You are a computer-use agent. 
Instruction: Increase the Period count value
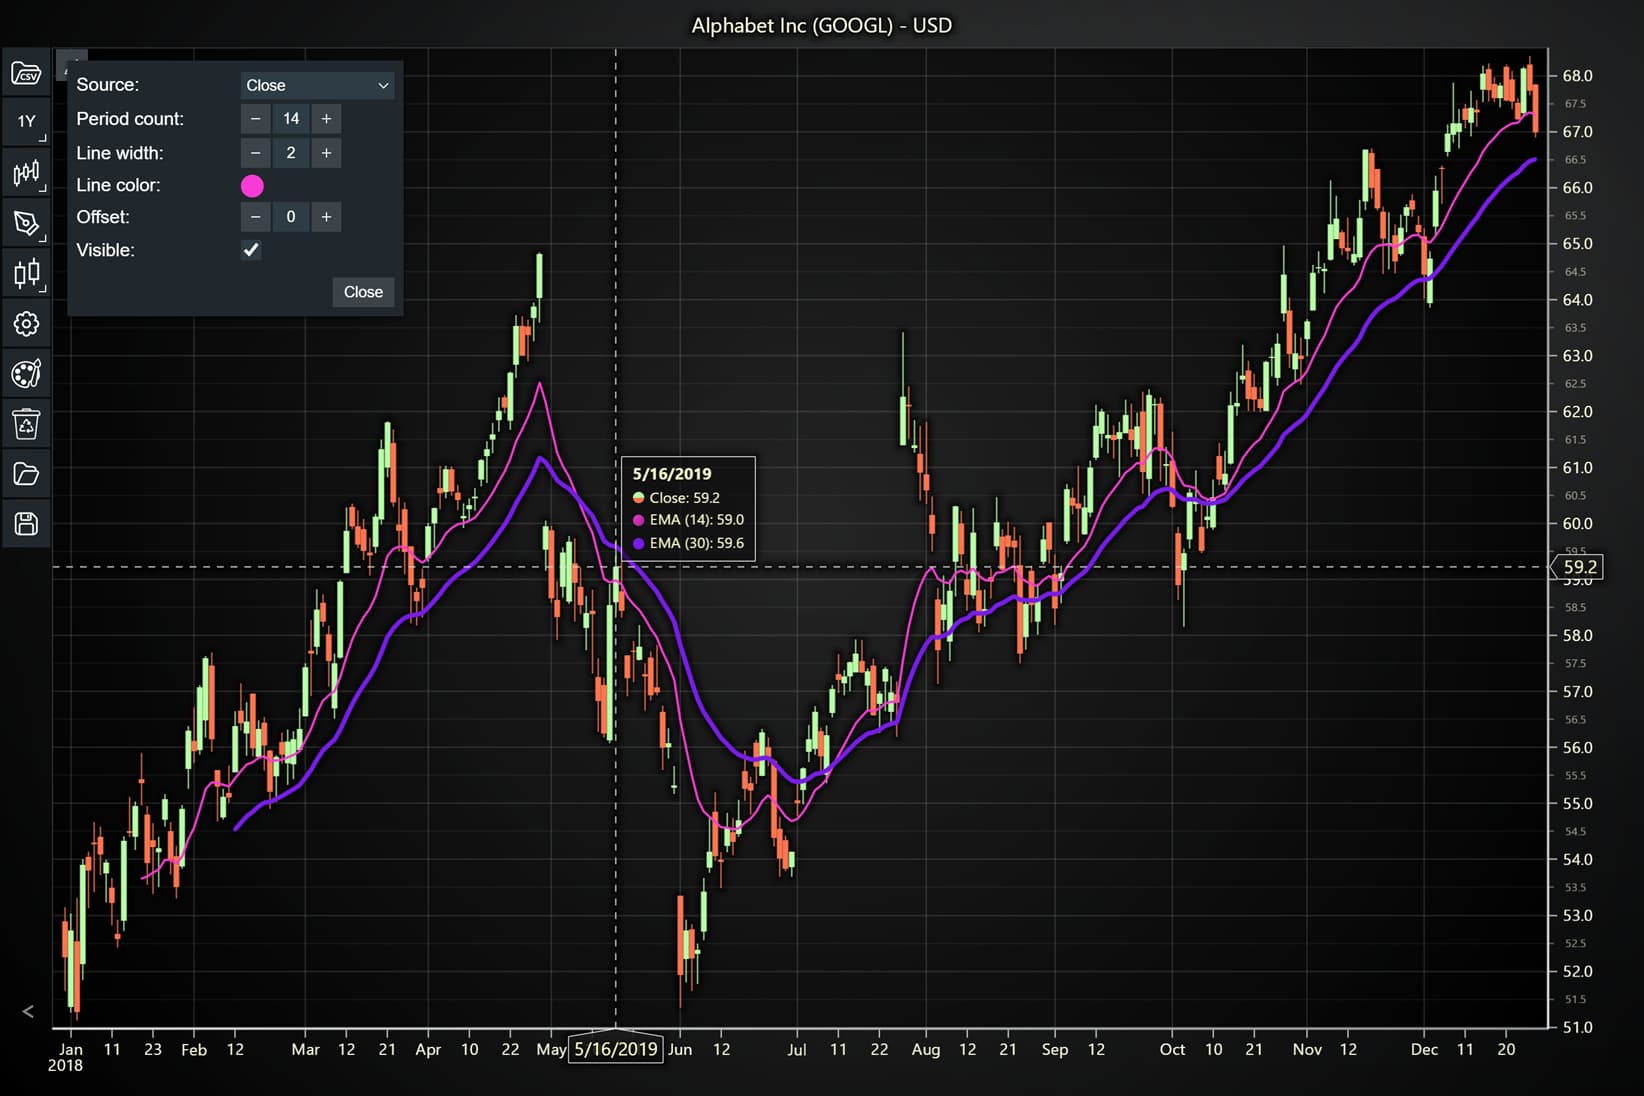326,119
